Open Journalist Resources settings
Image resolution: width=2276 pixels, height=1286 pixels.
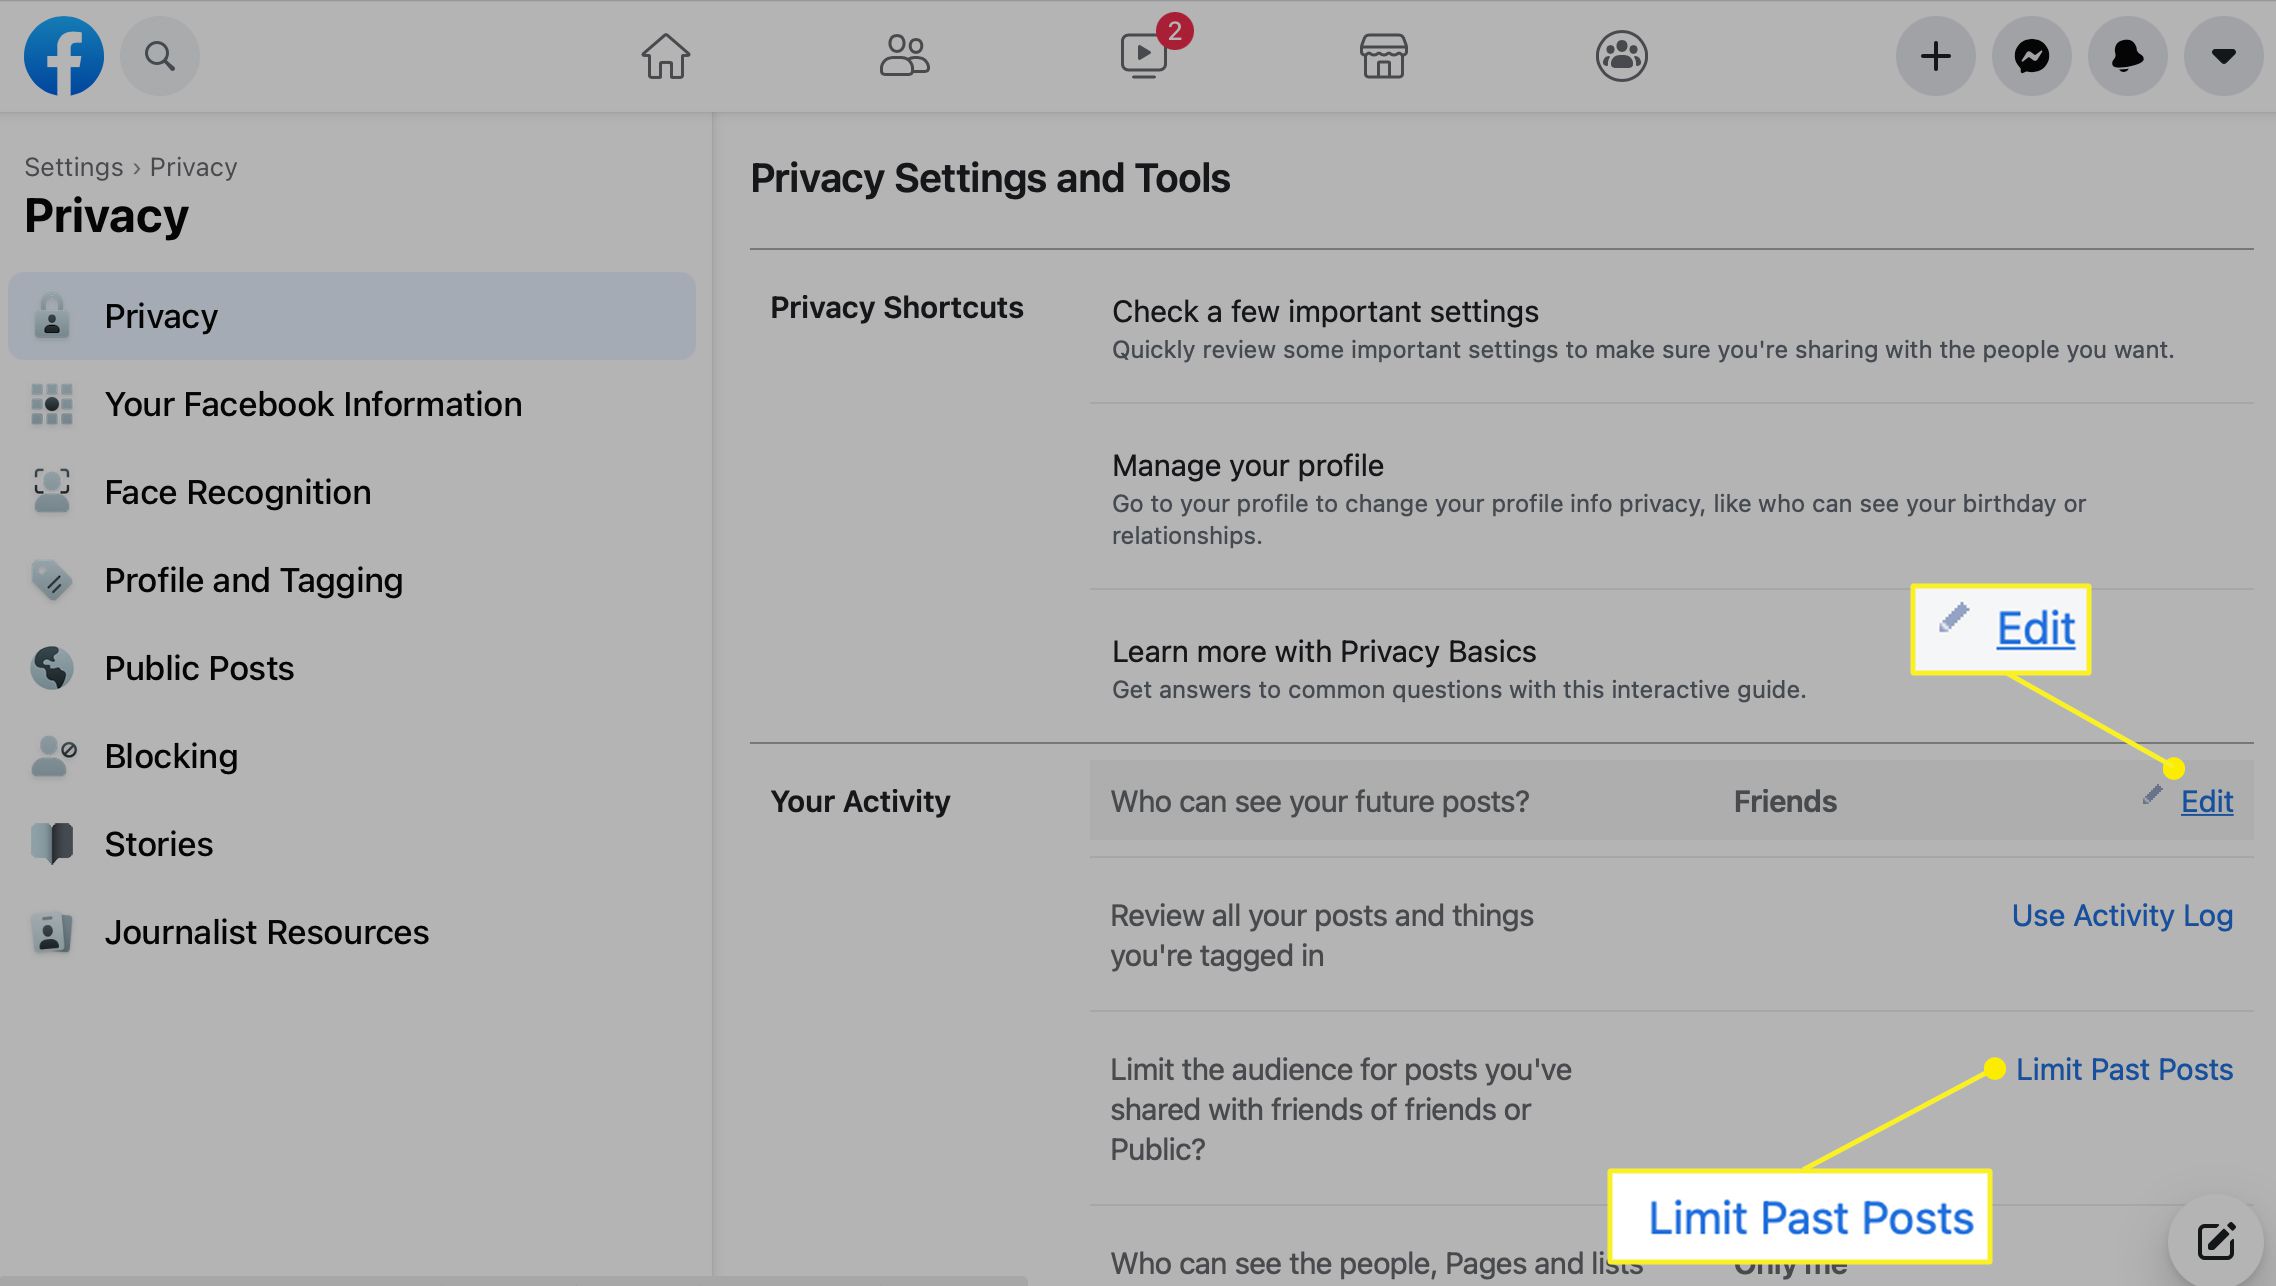(352, 932)
